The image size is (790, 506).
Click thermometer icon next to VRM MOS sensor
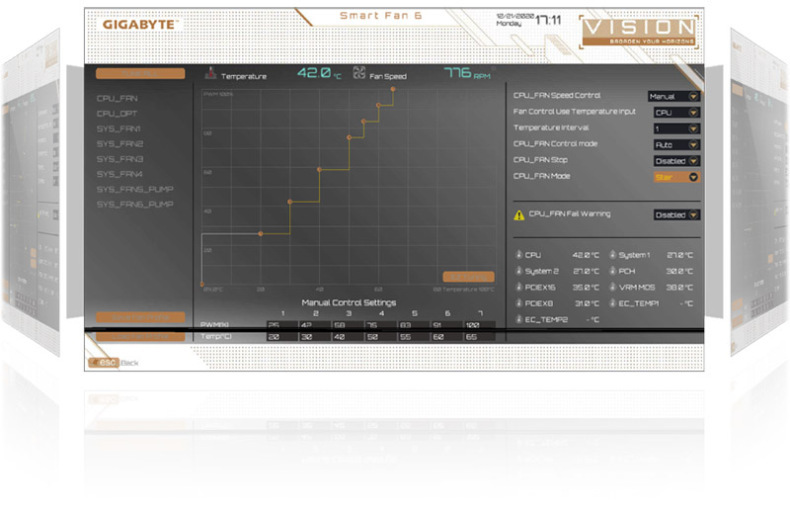click(613, 287)
